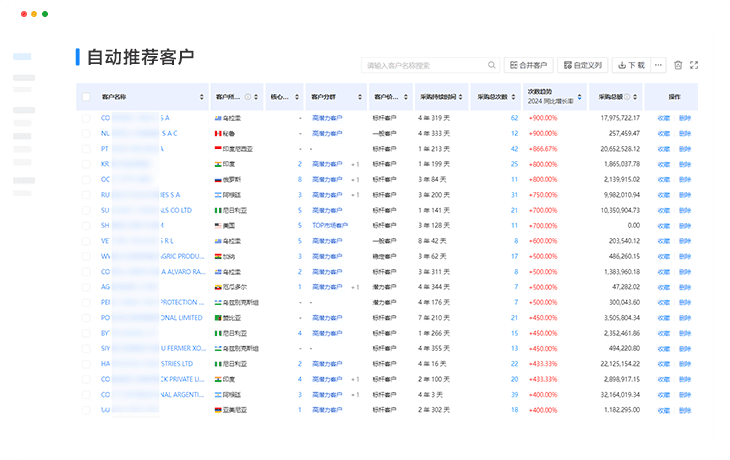Click the duration cell '8 年 42 天'

(432, 241)
